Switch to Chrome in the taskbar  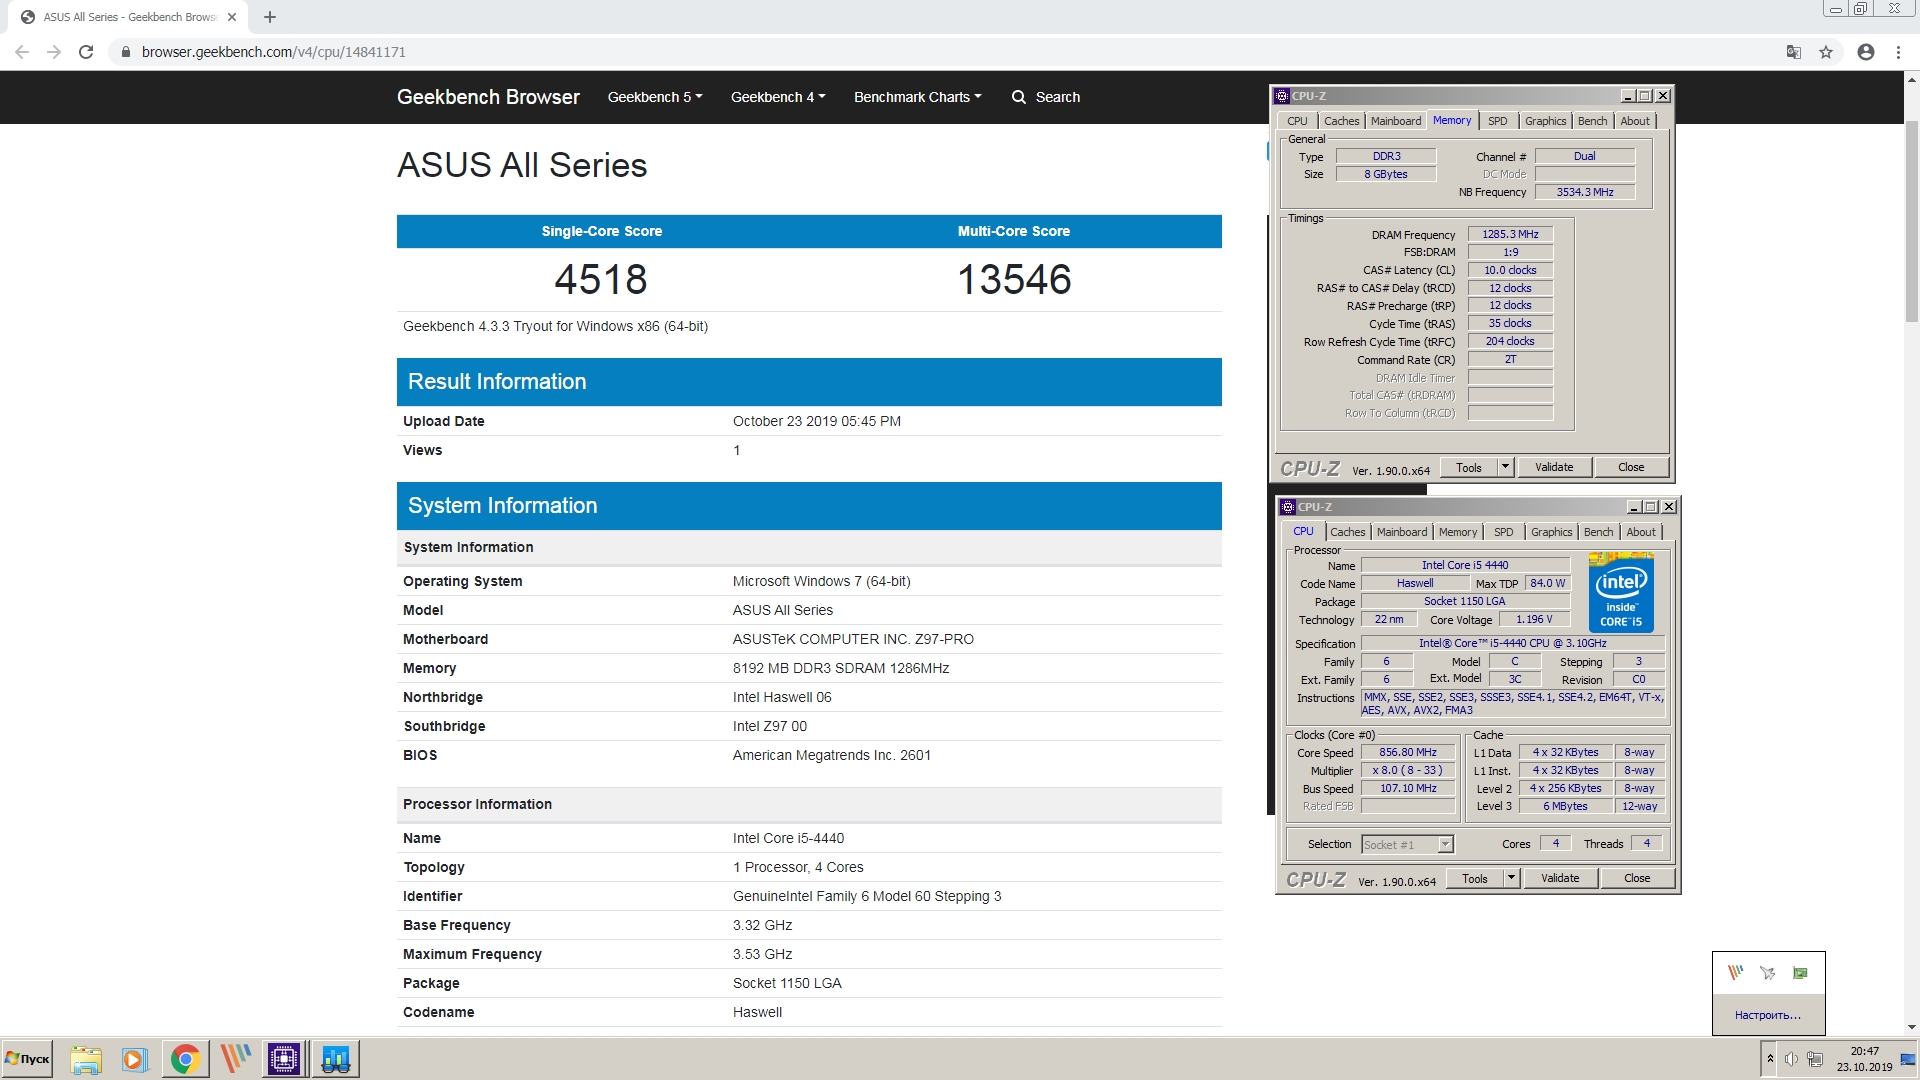[x=185, y=1059]
